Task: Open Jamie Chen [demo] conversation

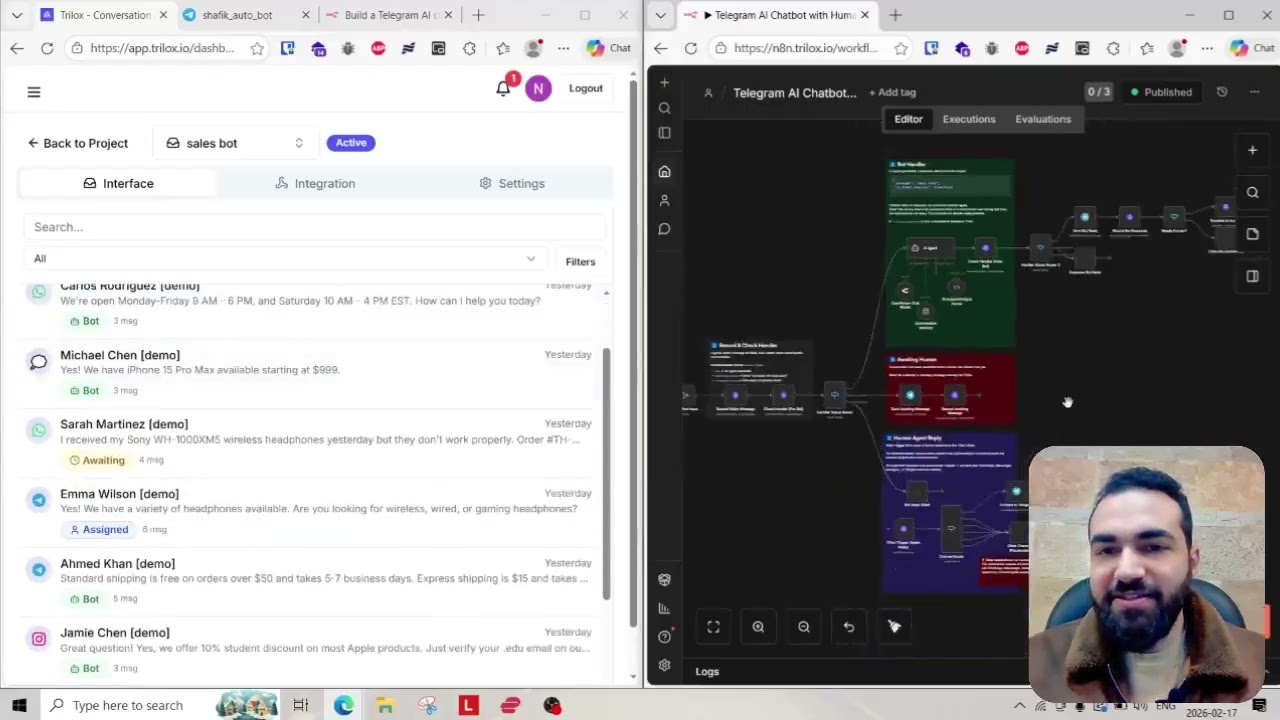Action: (x=315, y=650)
